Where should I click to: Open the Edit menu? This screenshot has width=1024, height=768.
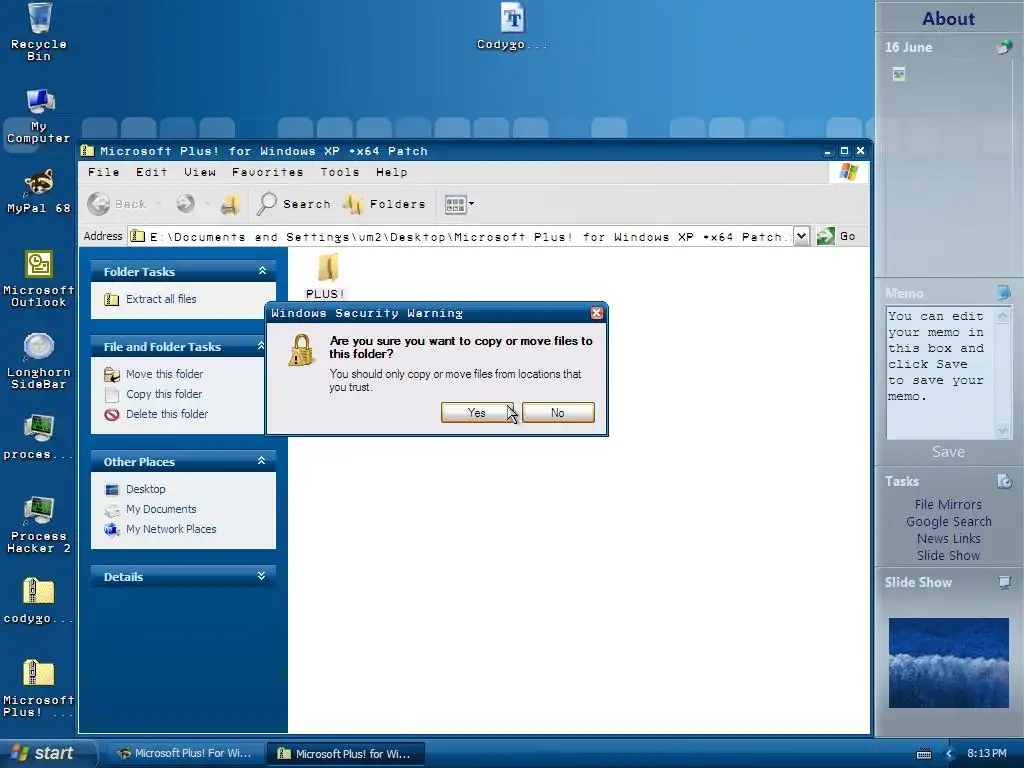[x=152, y=172]
